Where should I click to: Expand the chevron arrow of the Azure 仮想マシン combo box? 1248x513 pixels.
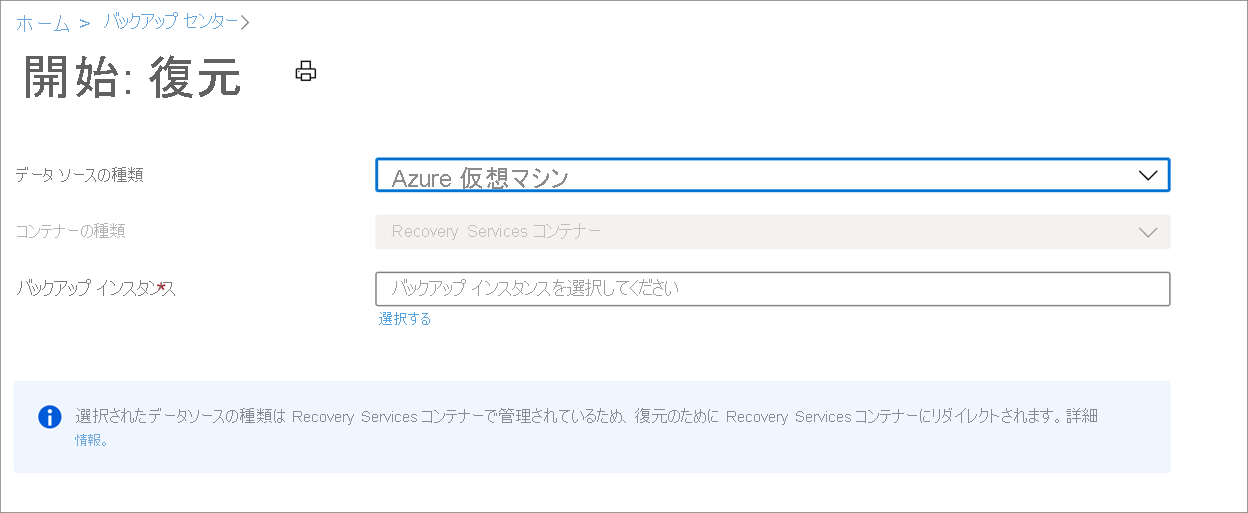[1147, 175]
